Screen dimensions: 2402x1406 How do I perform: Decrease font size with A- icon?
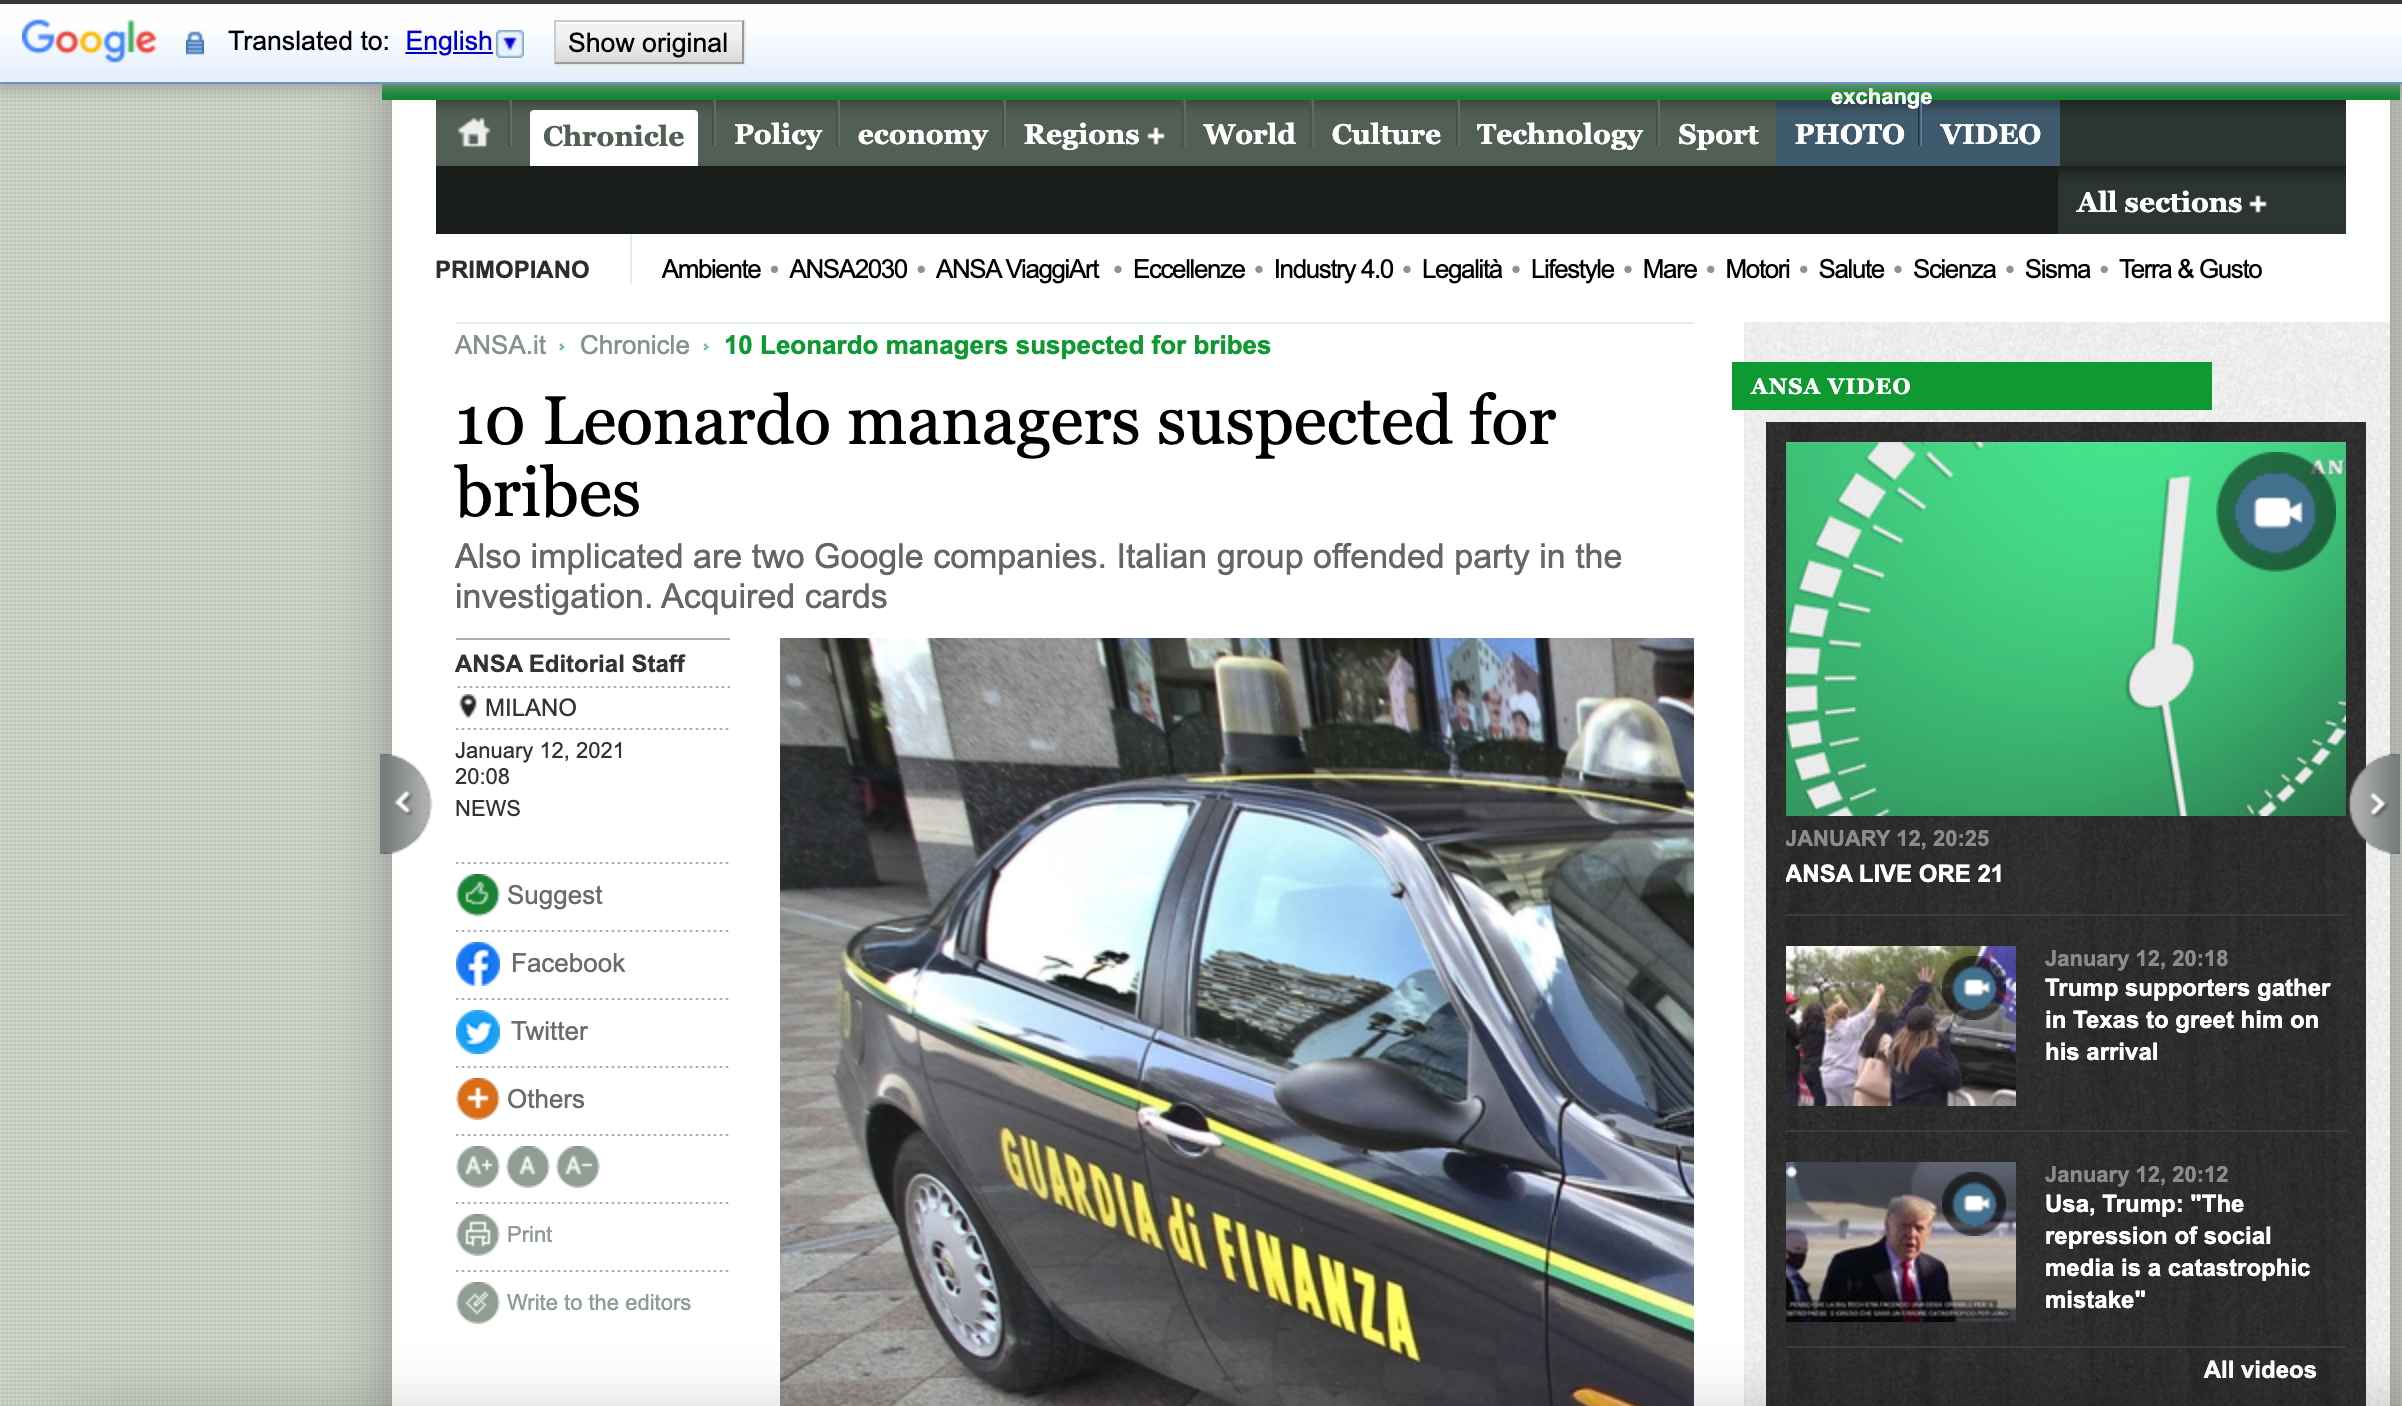coord(578,1166)
